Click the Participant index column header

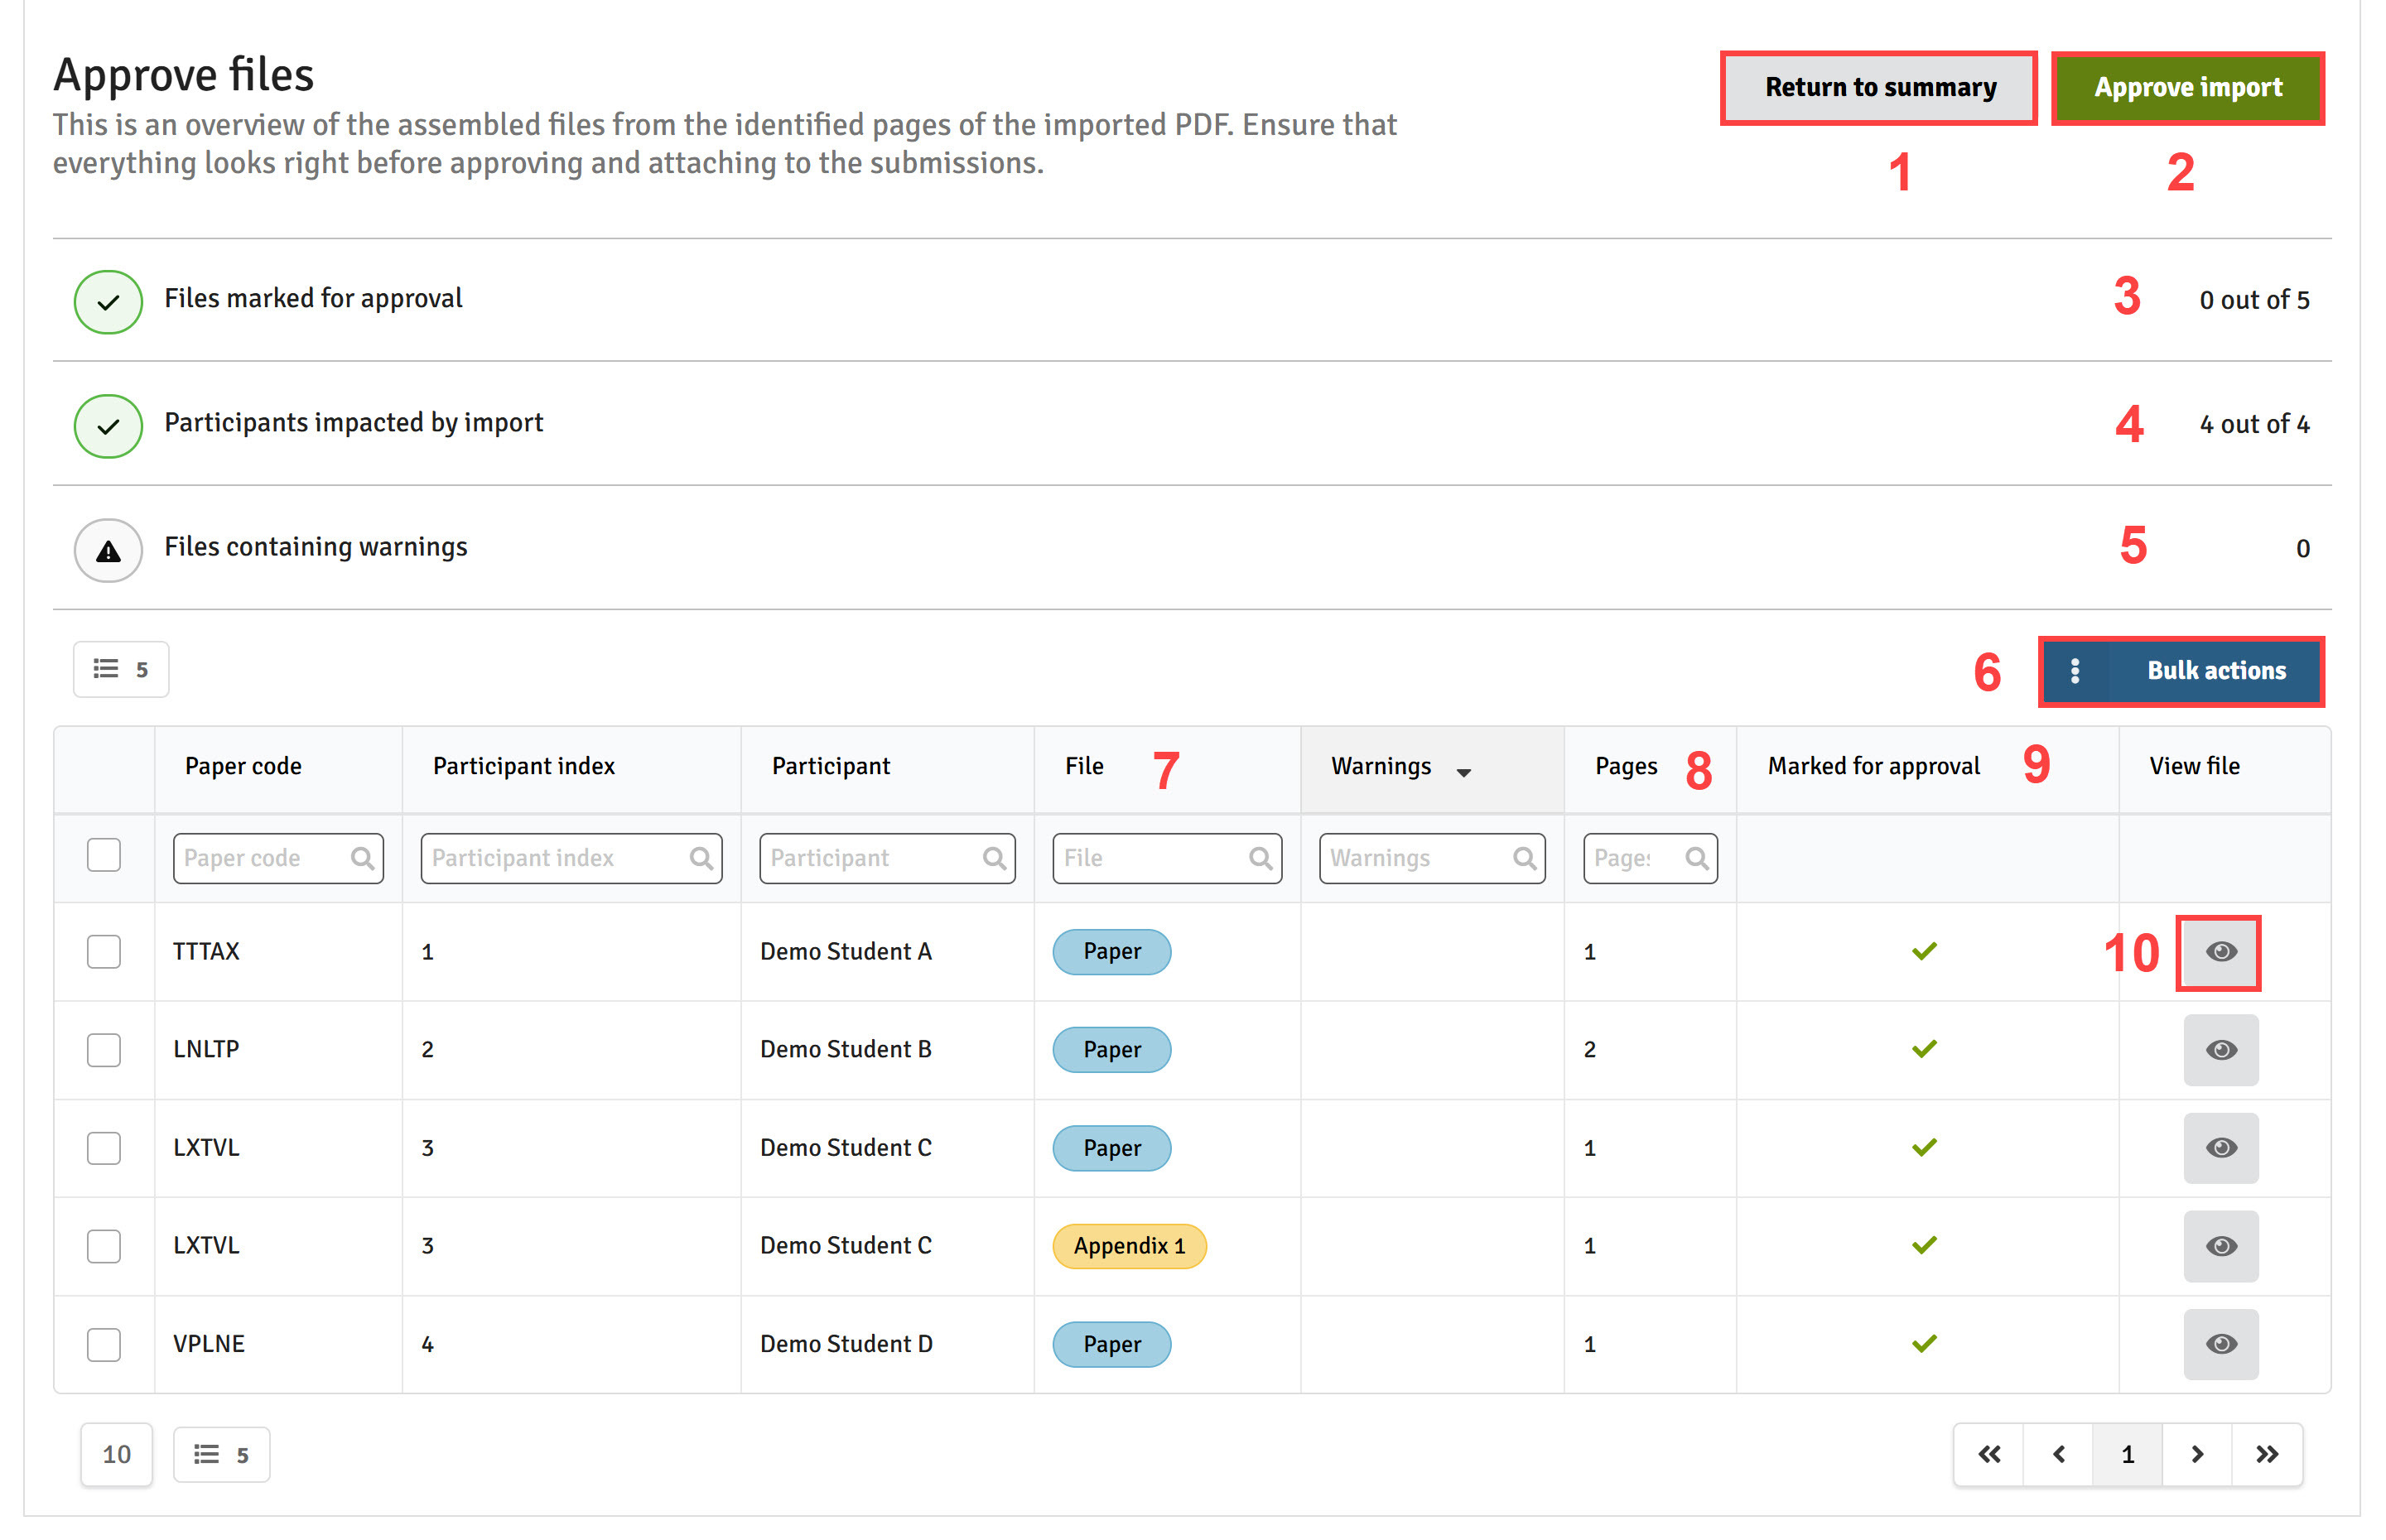tap(523, 766)
